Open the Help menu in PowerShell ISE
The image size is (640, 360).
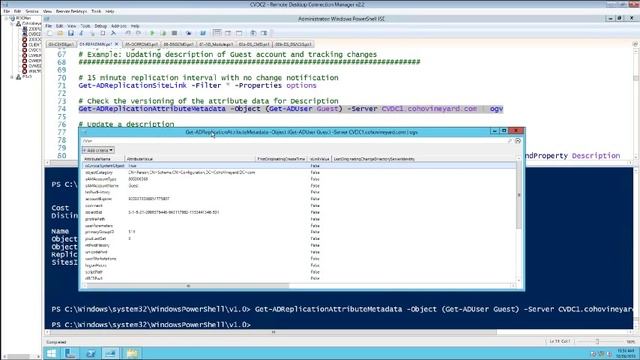(x=135, y=26)
